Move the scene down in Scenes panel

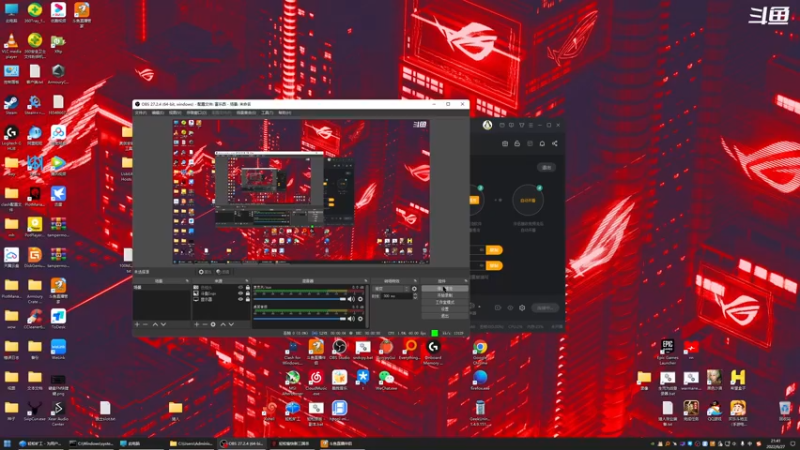coord(163,324)
